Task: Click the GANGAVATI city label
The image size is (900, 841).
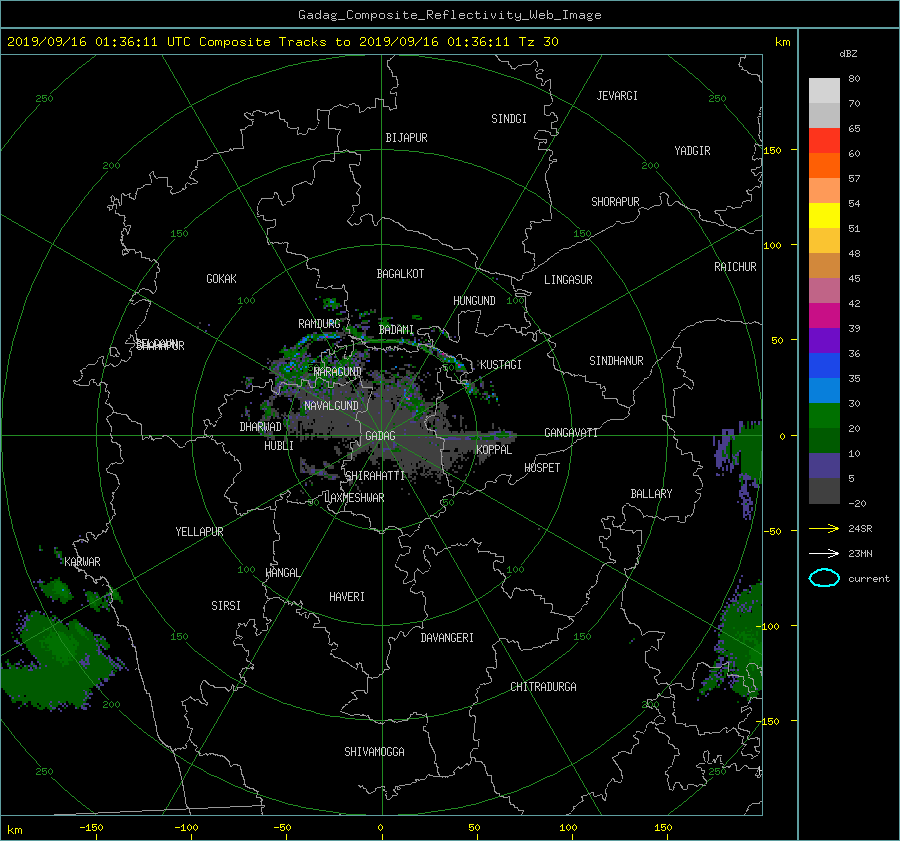Action: click(x=571, y=433)
